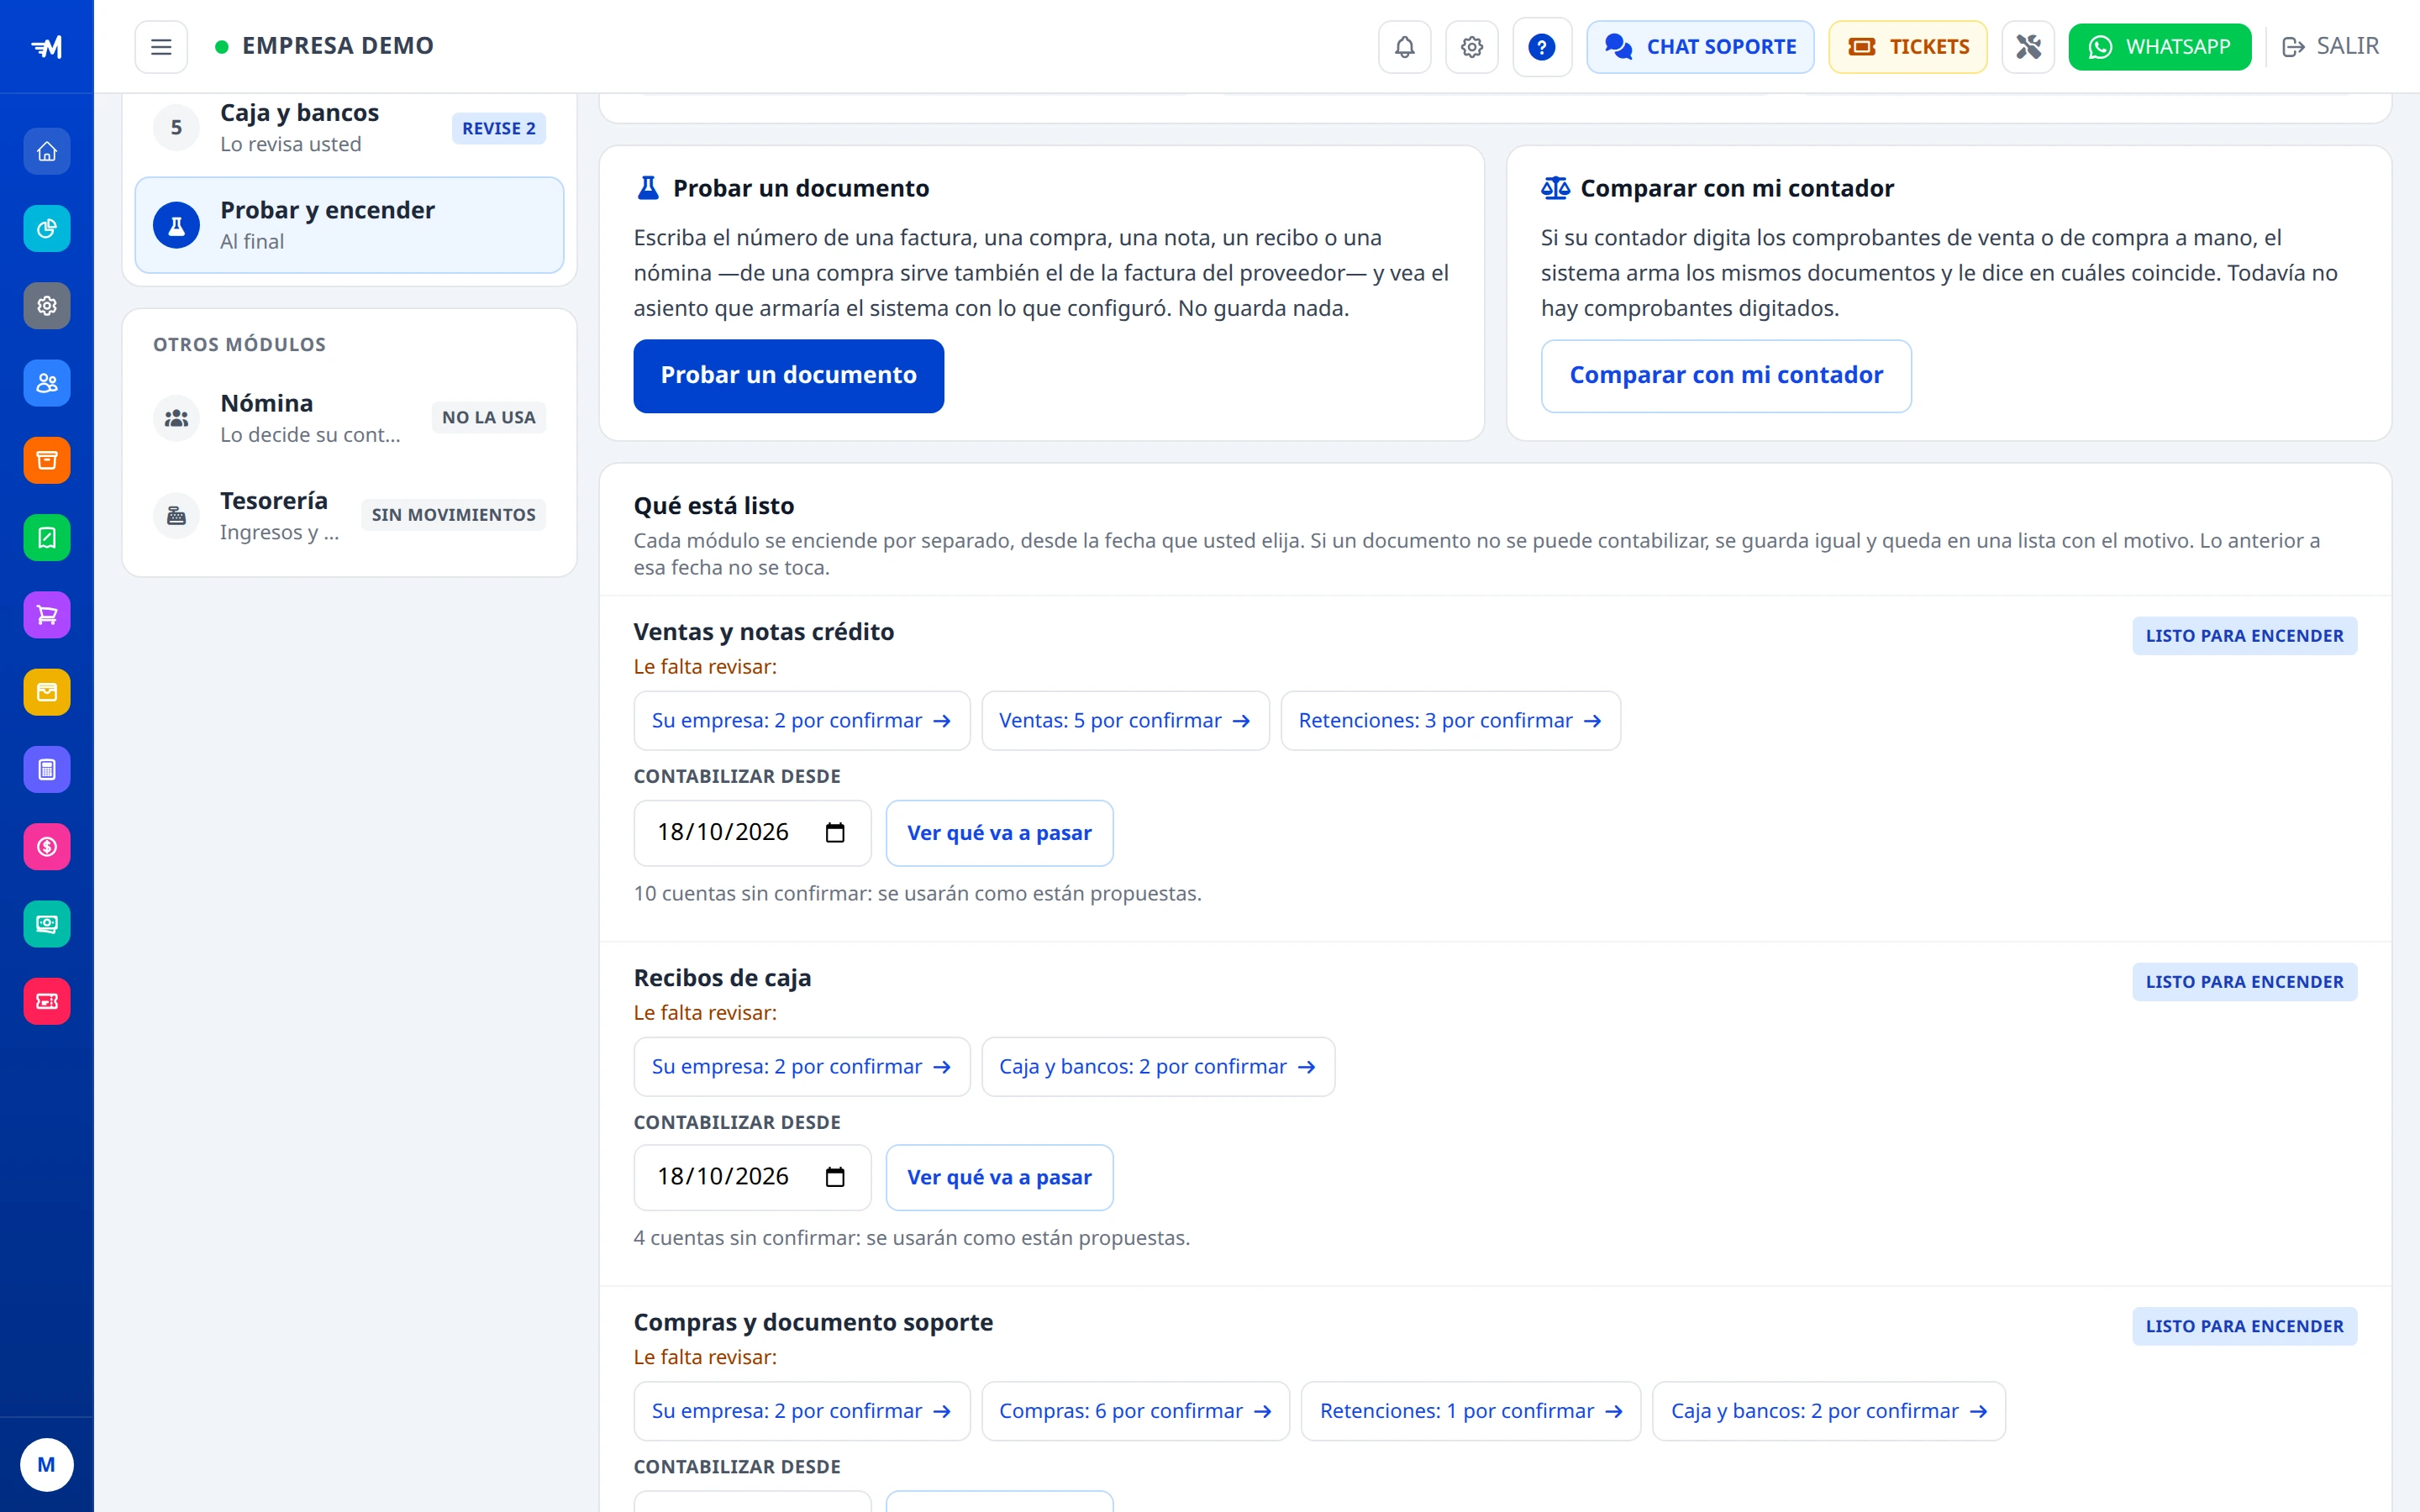Open settings gear in top bar
2420x1512 pixels.
(x=1472, y=47)
